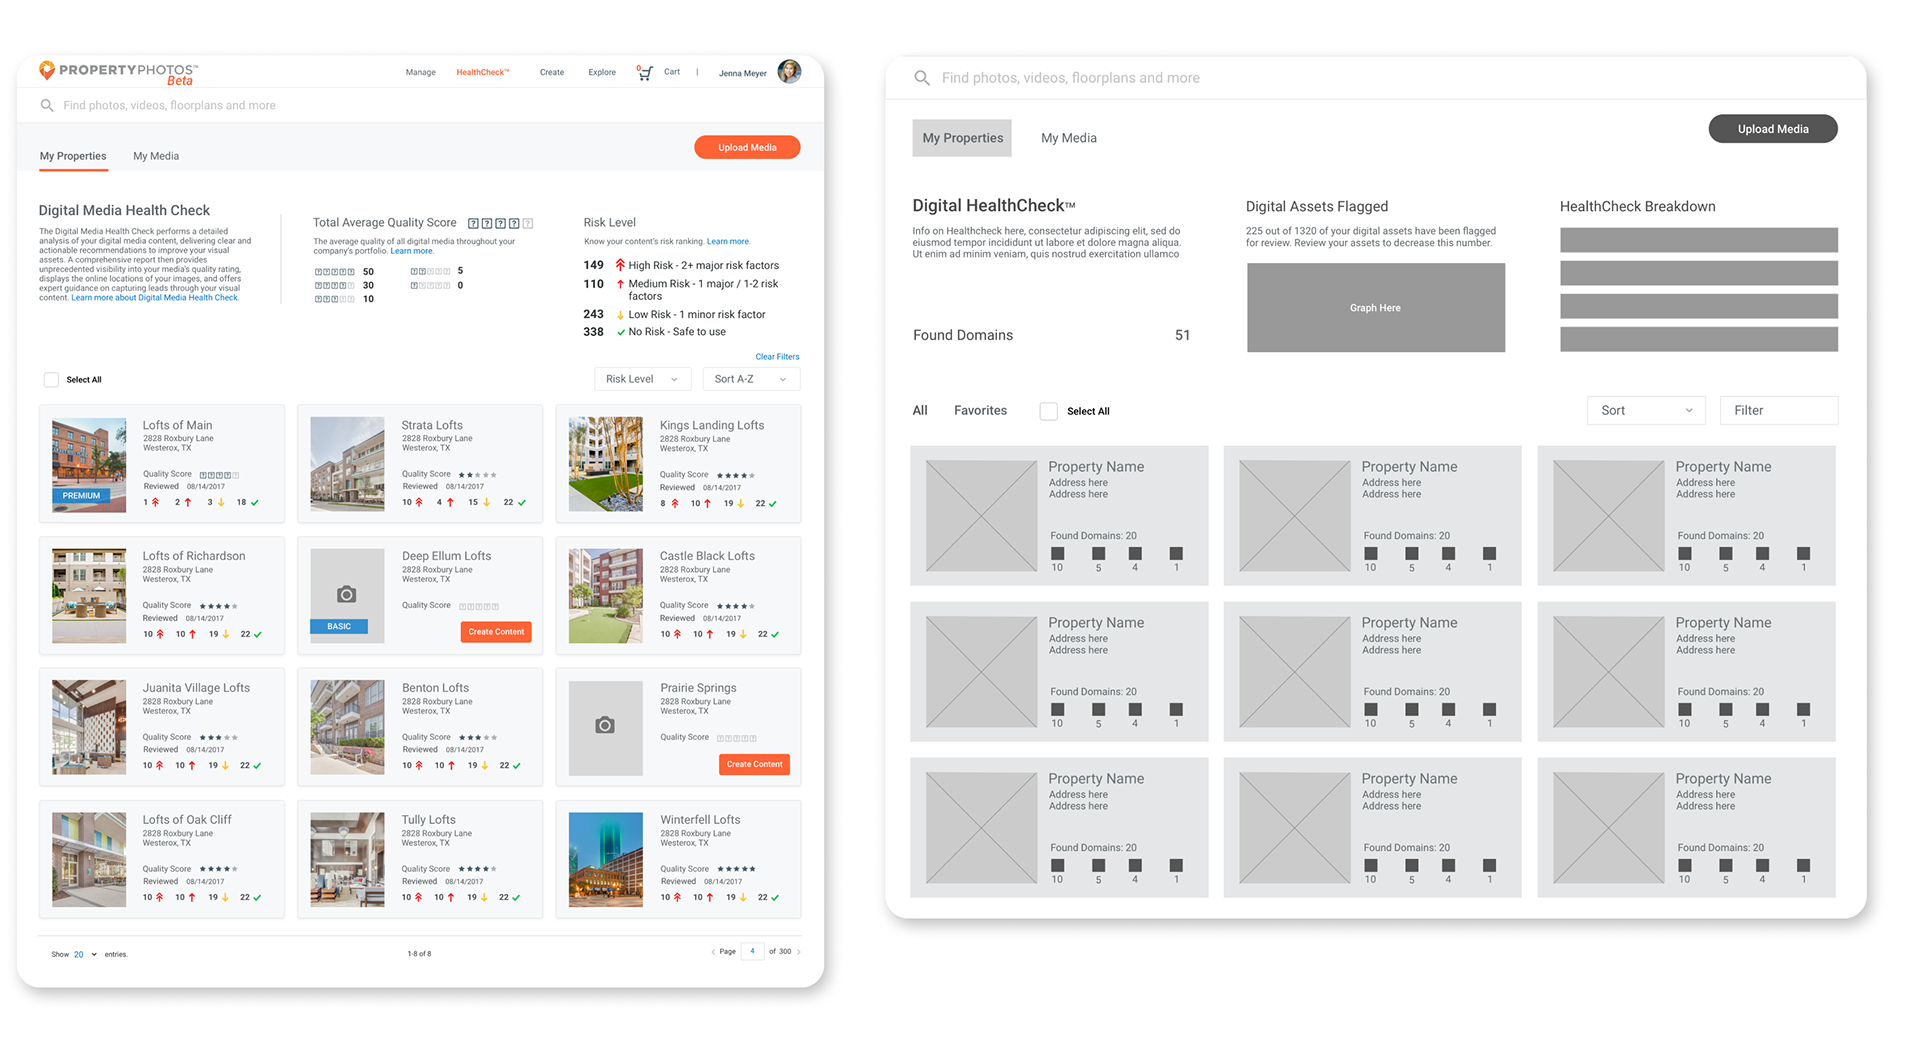Open the Benton Lofts thumbnail

click(x=347, y=728)
